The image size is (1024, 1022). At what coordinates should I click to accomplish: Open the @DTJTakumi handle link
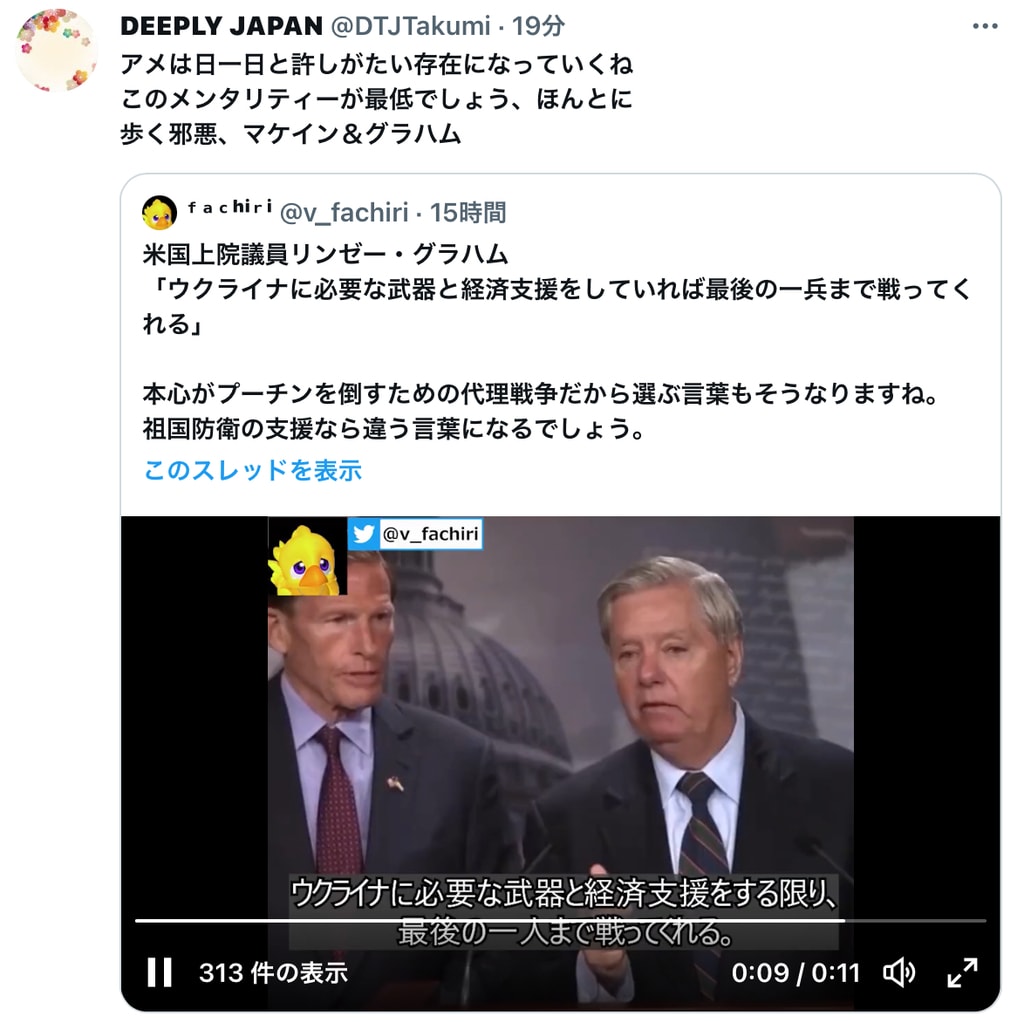410,26
